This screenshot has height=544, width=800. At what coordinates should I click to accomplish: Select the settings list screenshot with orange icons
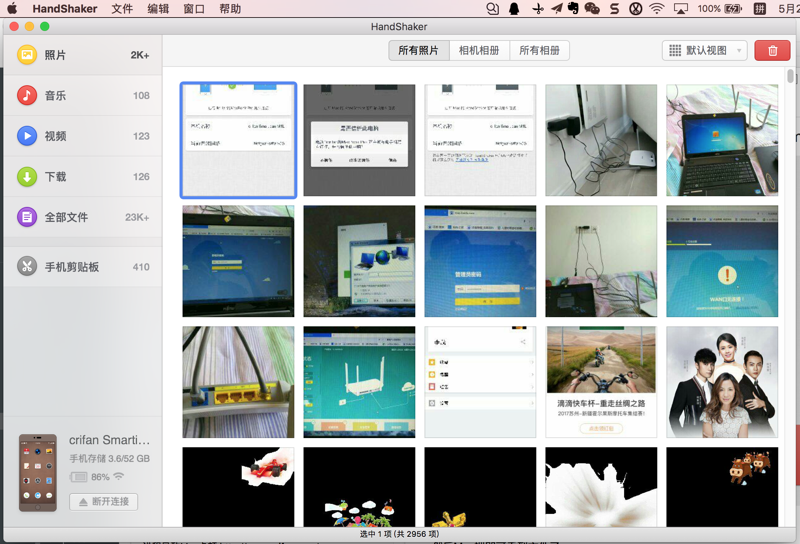(480, 382)
